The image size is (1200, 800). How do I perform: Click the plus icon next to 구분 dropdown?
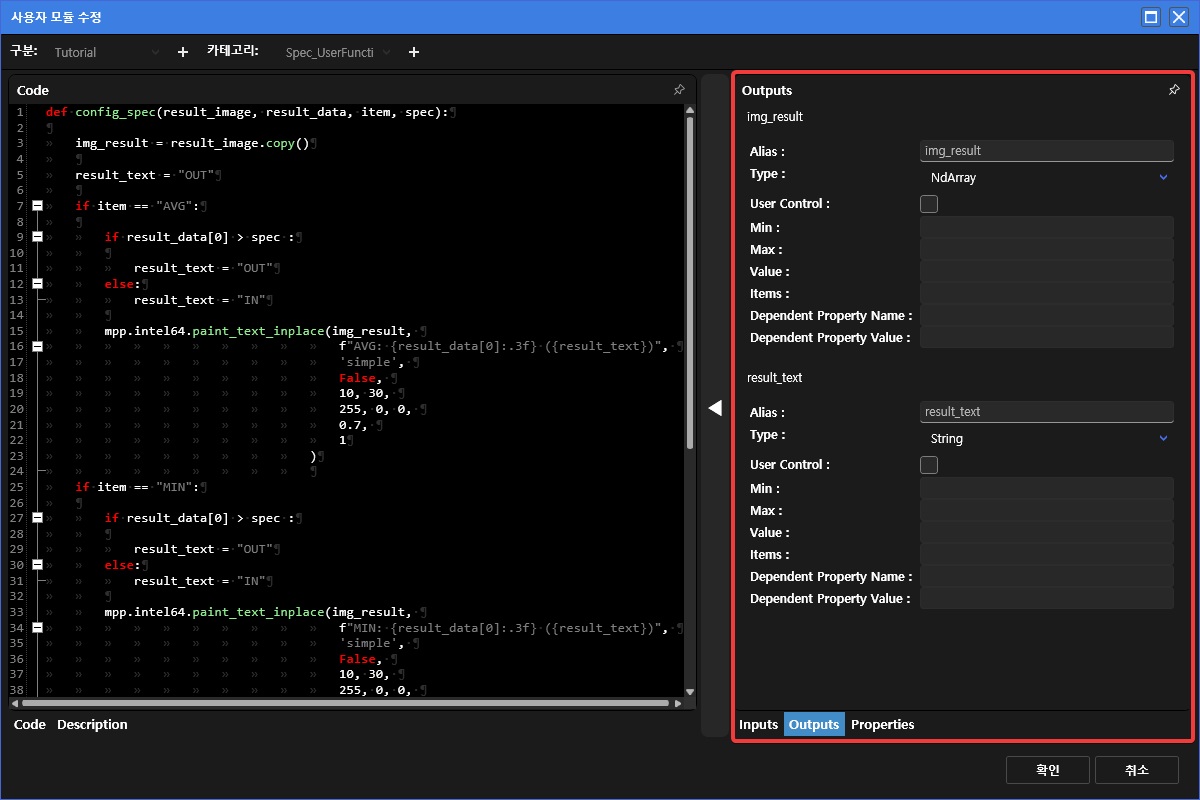point(182,52)
